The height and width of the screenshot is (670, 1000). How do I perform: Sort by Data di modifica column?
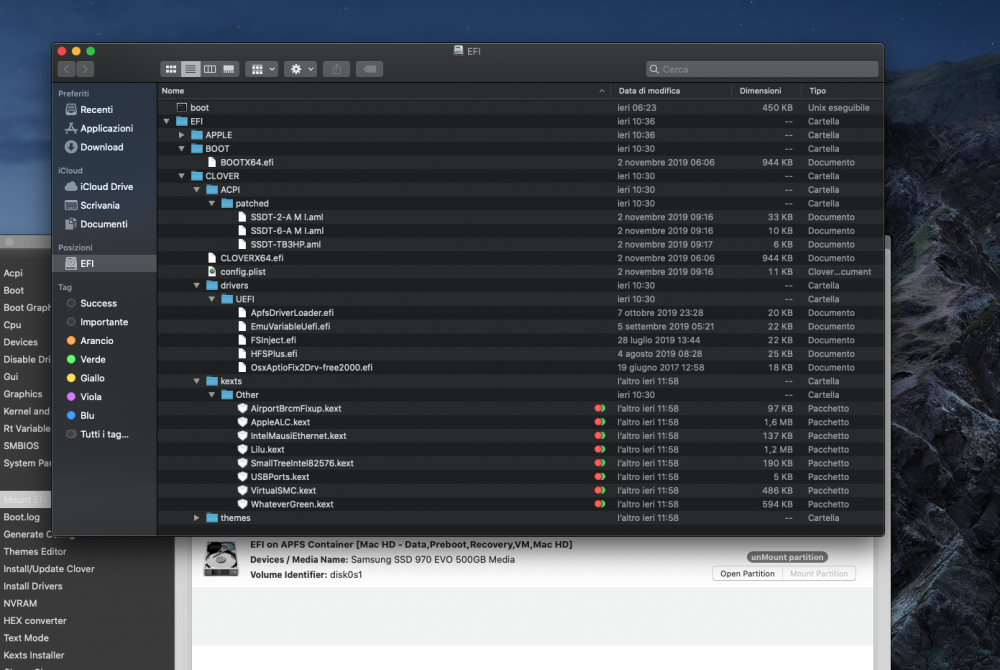point(671,91)
